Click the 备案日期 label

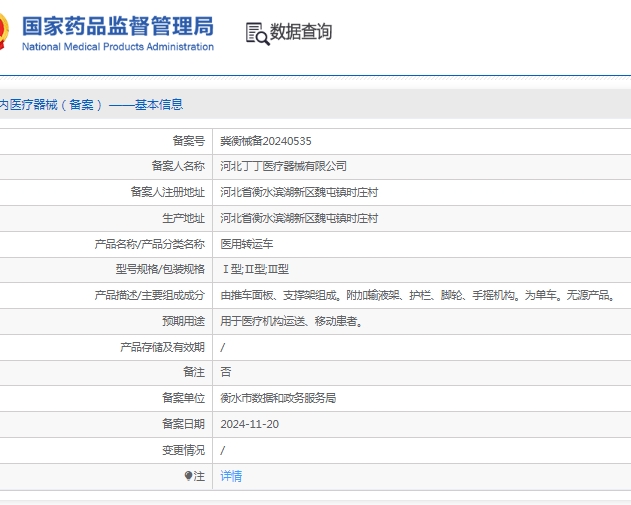(184, 424)
